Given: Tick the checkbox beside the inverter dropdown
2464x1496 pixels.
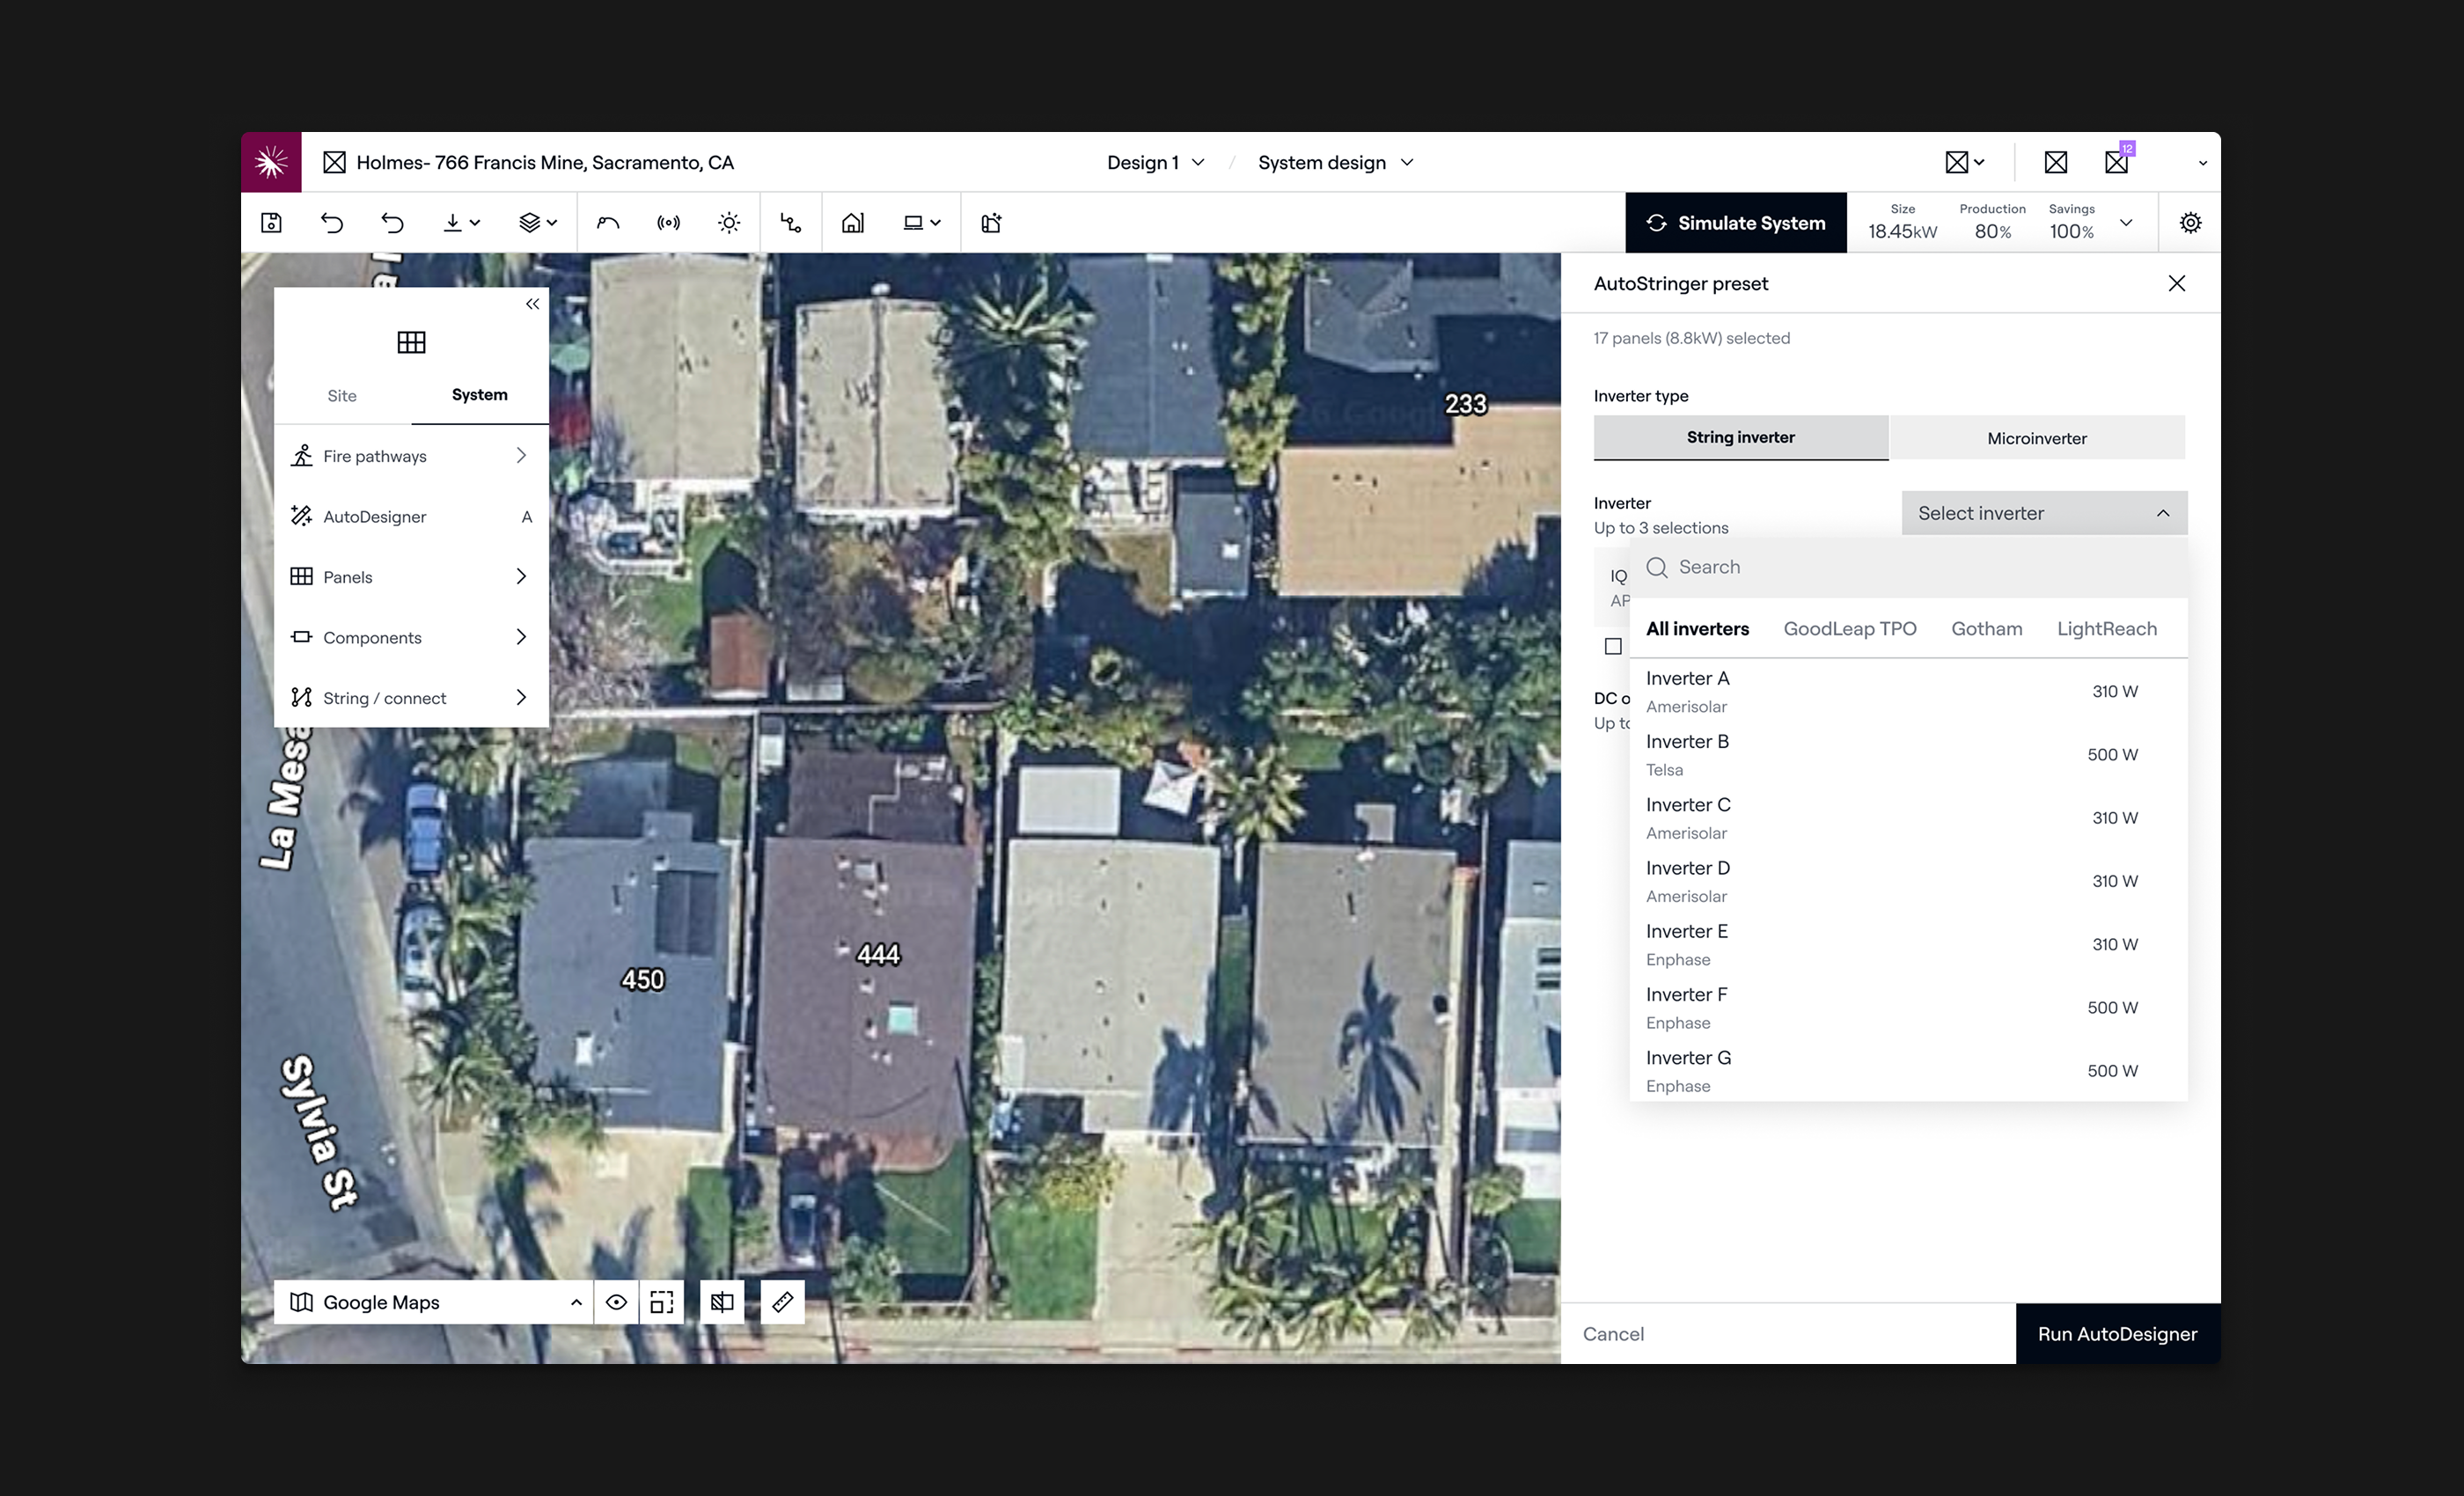Looking at the screenshot, I should click(x=1613, y=646).
